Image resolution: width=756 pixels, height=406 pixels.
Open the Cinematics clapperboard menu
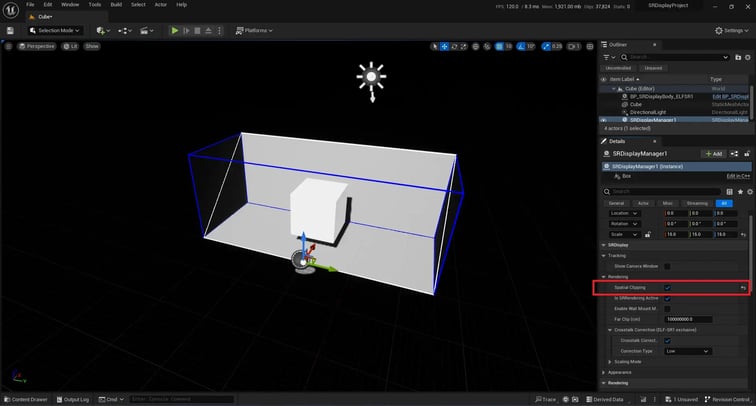pyautogui.click(x=146, y=30)
